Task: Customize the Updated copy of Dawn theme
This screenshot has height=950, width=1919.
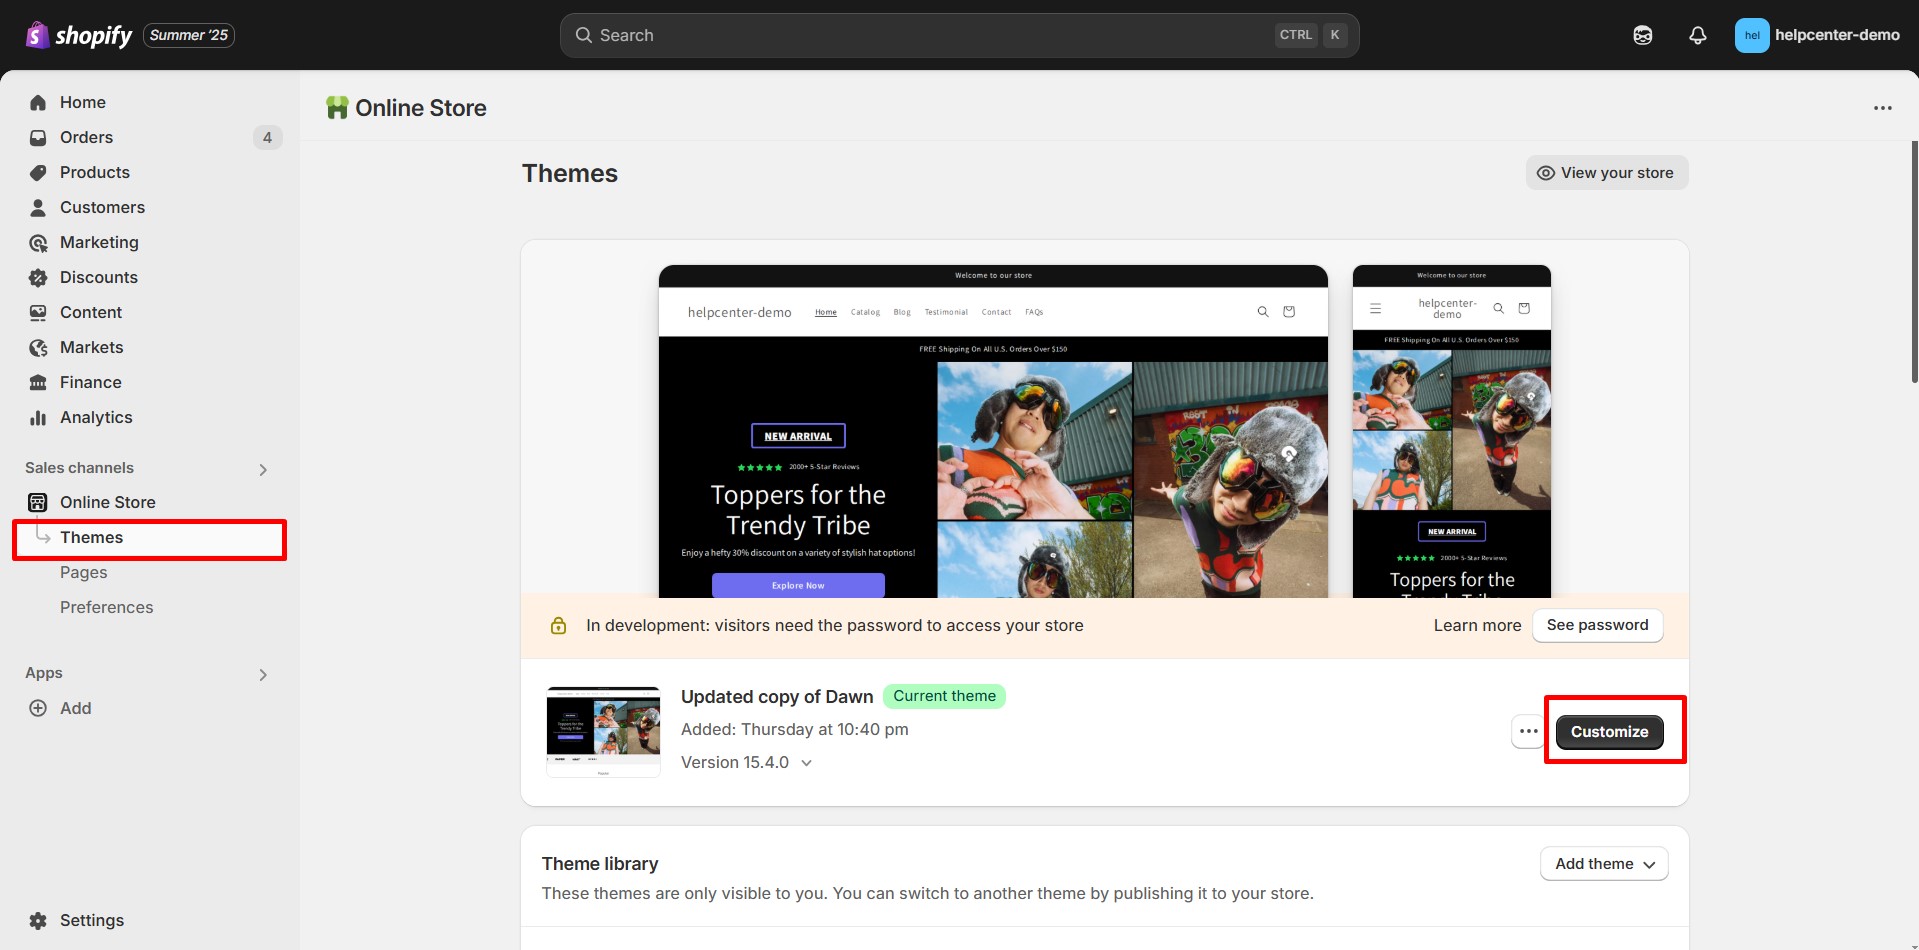Action: pyautogui.click(x=1609, y=731)
